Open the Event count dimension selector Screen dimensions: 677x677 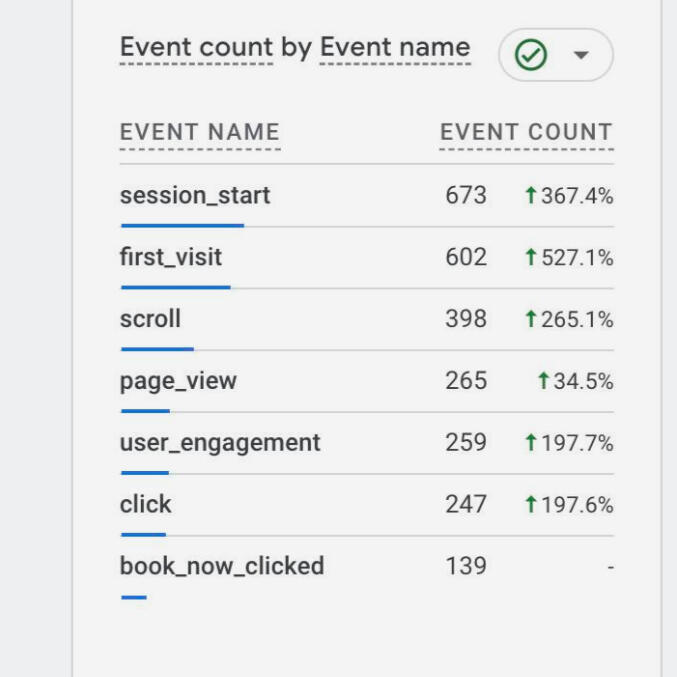(196, 47)
